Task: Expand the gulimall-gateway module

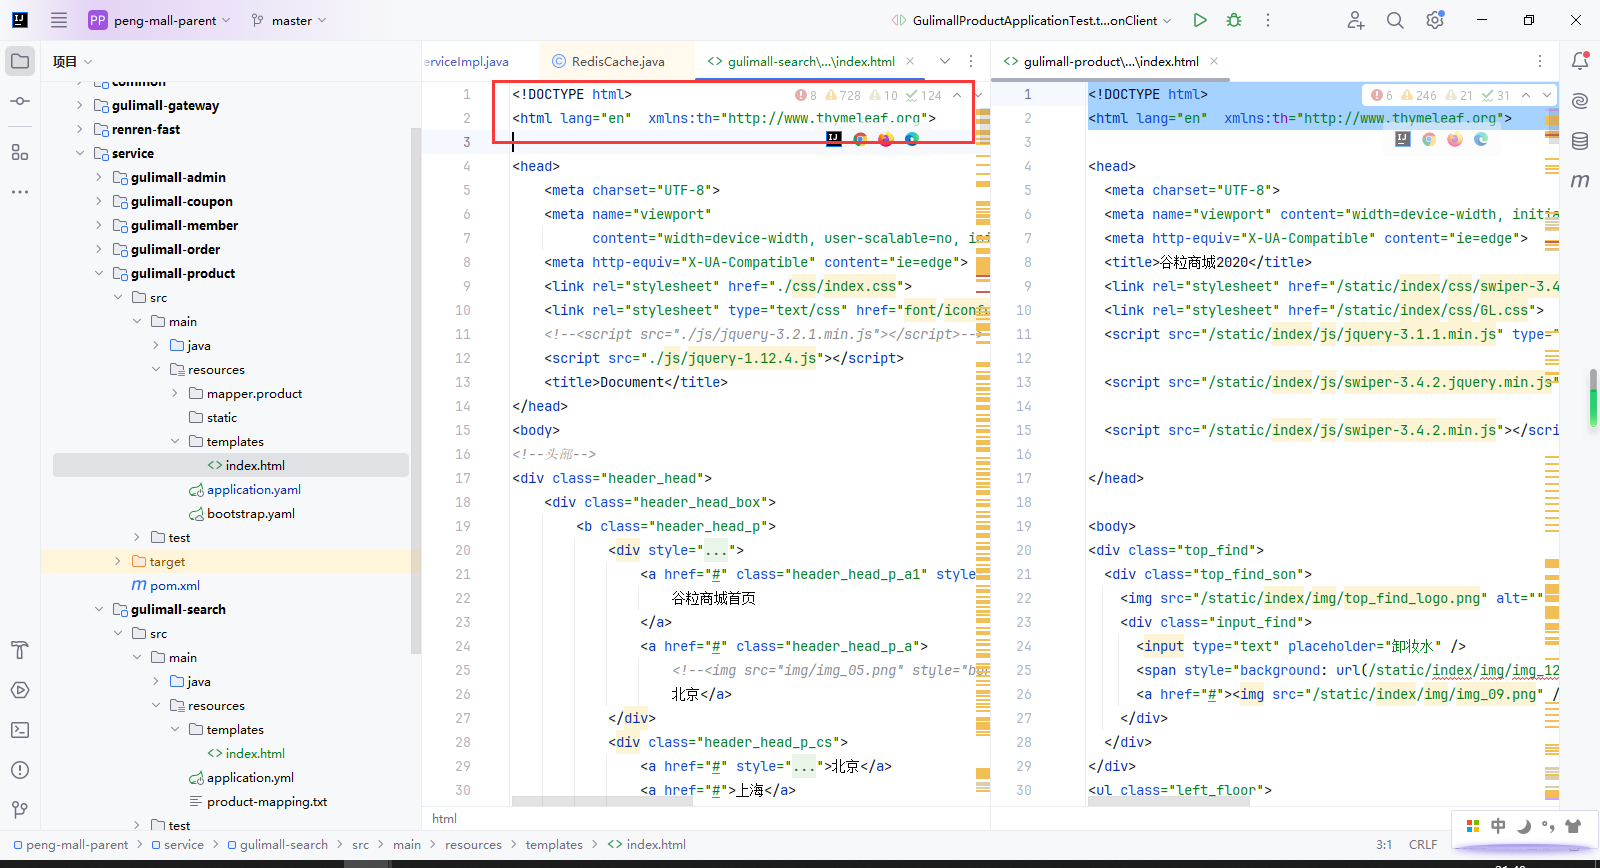Action: [x=80, y=105]
